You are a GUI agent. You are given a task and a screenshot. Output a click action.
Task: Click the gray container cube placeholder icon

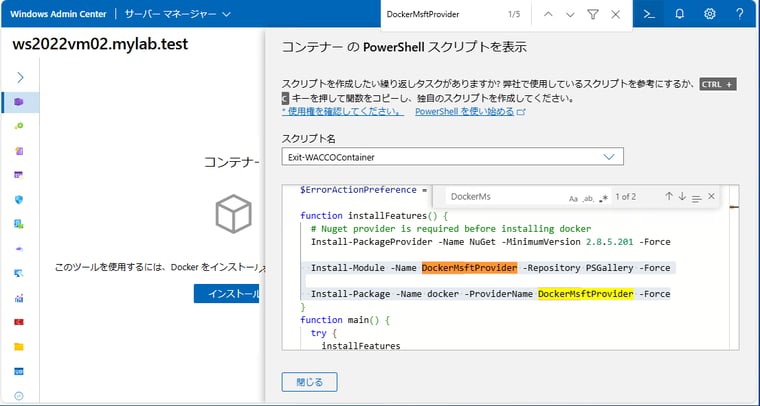pyautogui.click(x=234, y=214)
